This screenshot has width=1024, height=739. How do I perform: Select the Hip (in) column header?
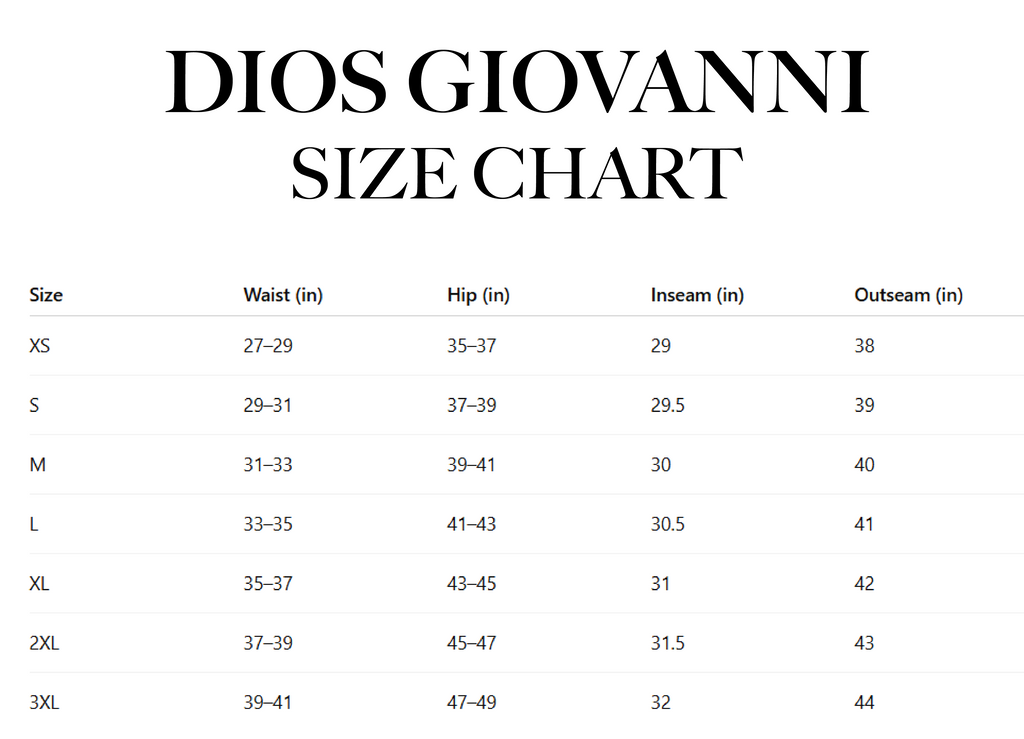[478, 295]
